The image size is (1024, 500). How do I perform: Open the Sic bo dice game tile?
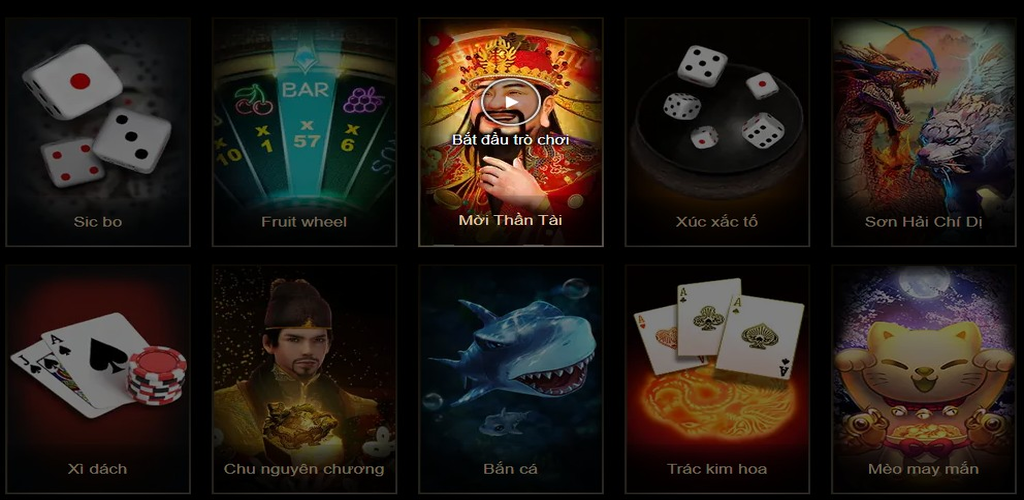pos(98,133)
